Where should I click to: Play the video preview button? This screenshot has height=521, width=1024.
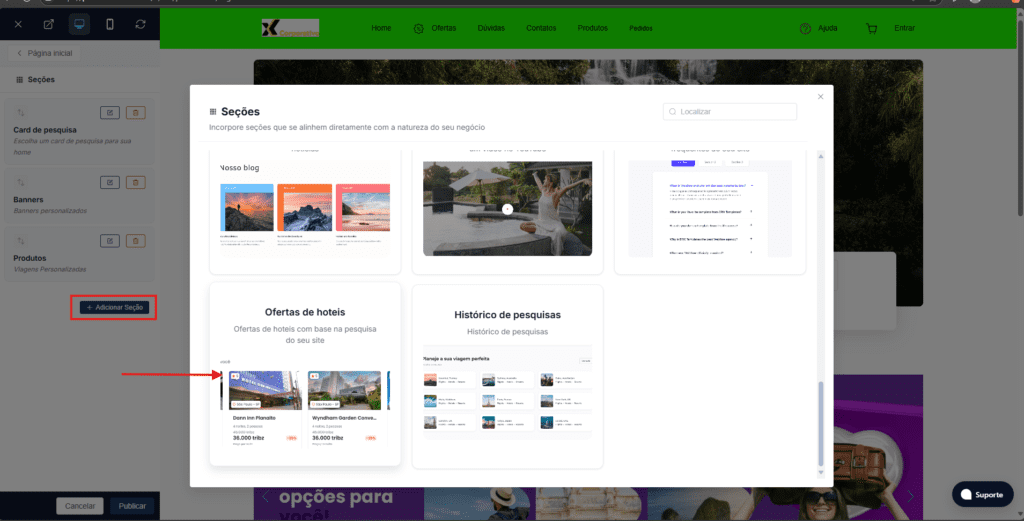(507, 209)
